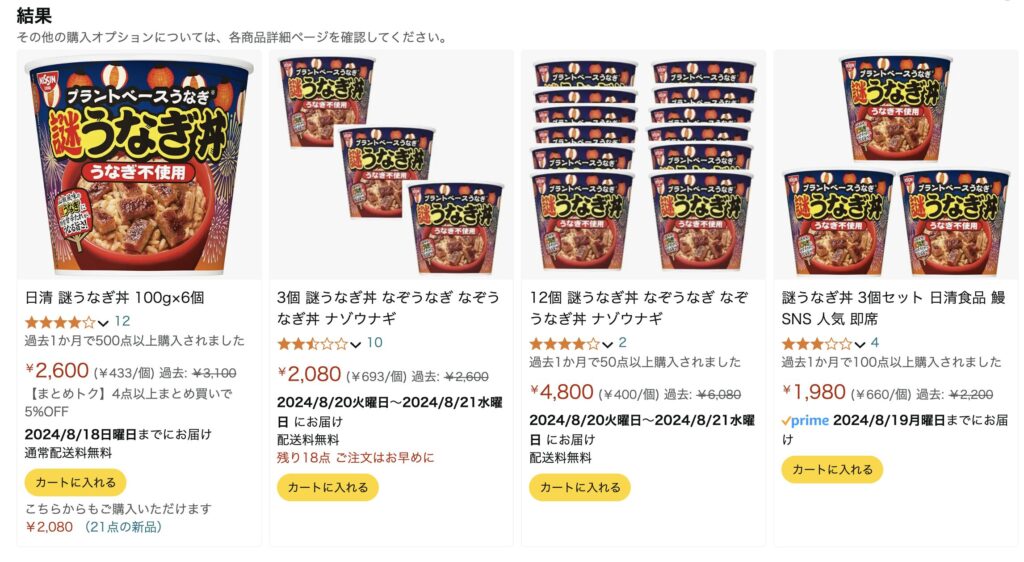Open the twelve-cup stacked product image
Viewport: 1024px width, 562px height.
tap(643, 165)
